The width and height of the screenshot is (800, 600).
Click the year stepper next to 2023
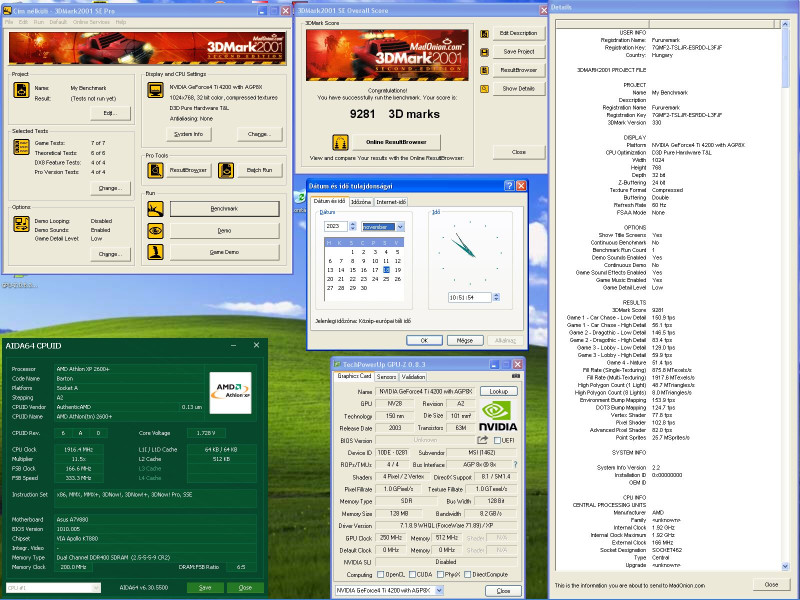click(x=352, y=227)
